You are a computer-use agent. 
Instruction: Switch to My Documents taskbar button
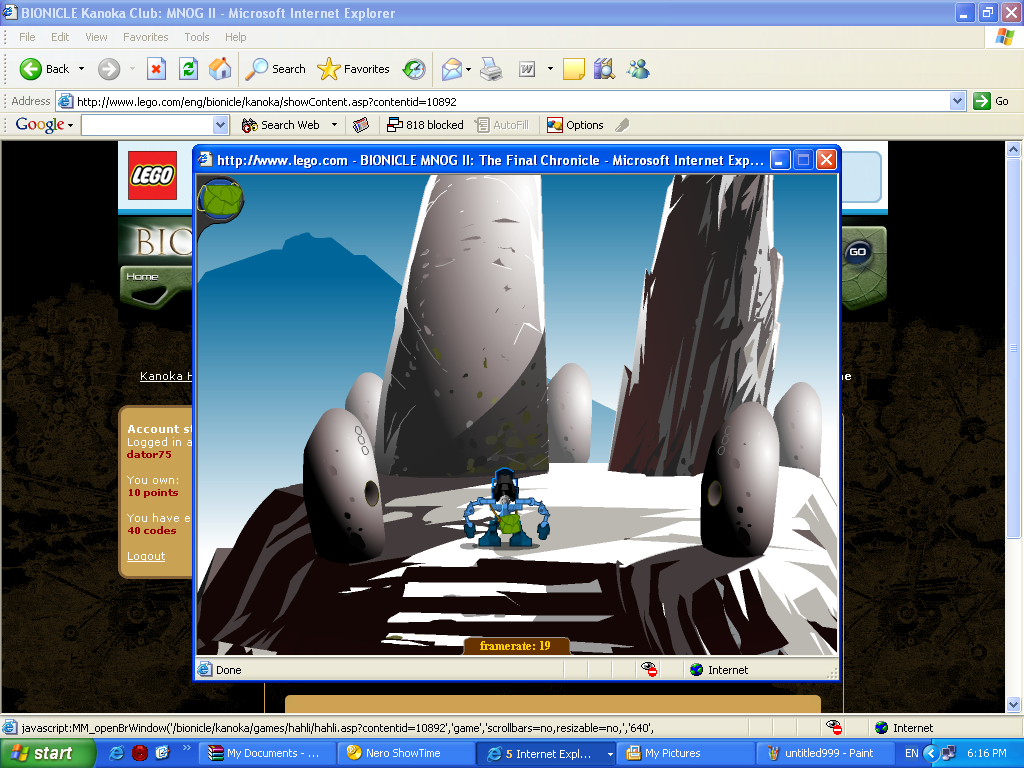coord(268,753)
